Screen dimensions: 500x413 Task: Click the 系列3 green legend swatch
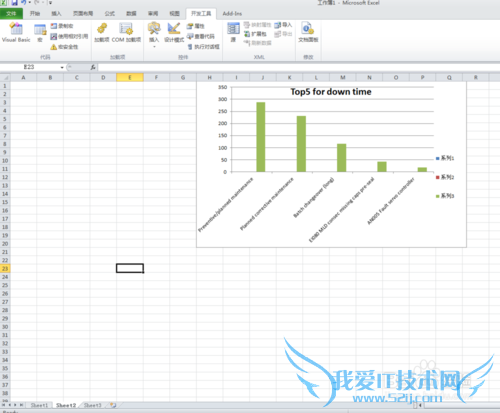click(x=437, y=196)
